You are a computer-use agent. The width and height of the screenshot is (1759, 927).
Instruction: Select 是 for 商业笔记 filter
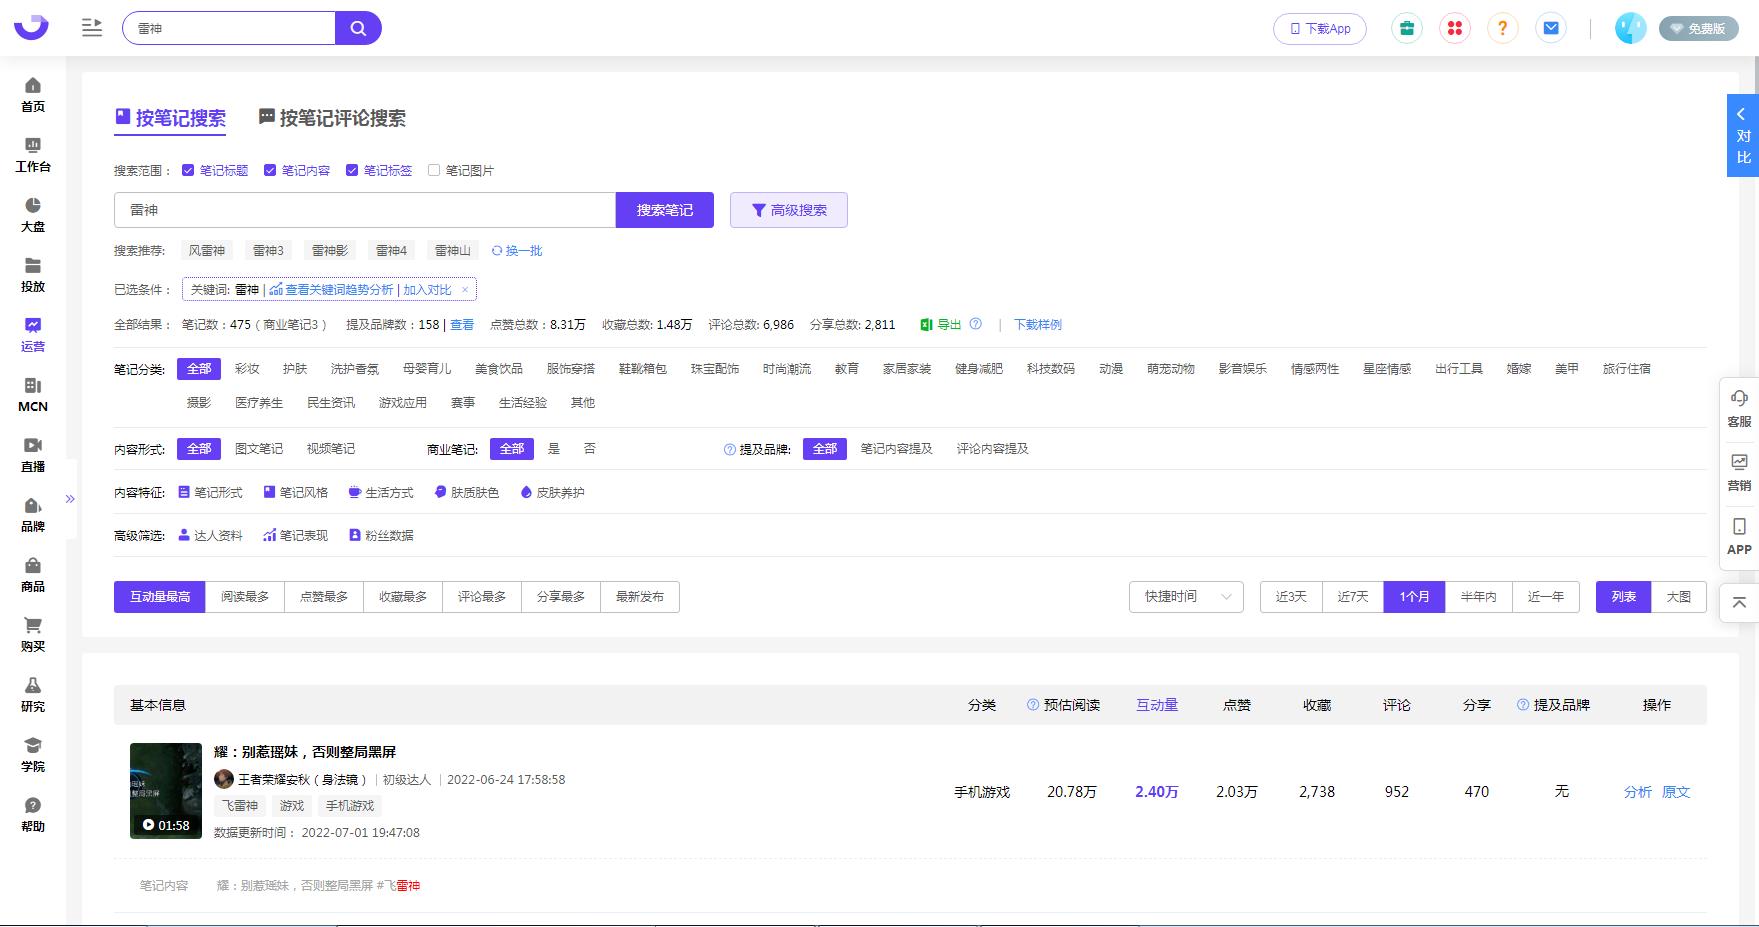pyautogui.click(x=554, y=449)
